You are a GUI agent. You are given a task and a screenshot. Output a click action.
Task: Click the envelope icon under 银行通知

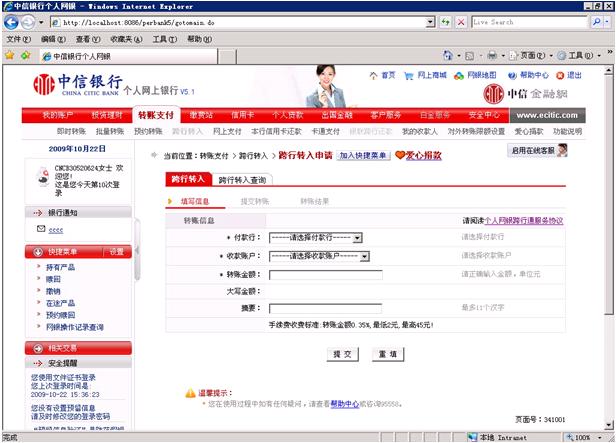(x=41, y=229)
